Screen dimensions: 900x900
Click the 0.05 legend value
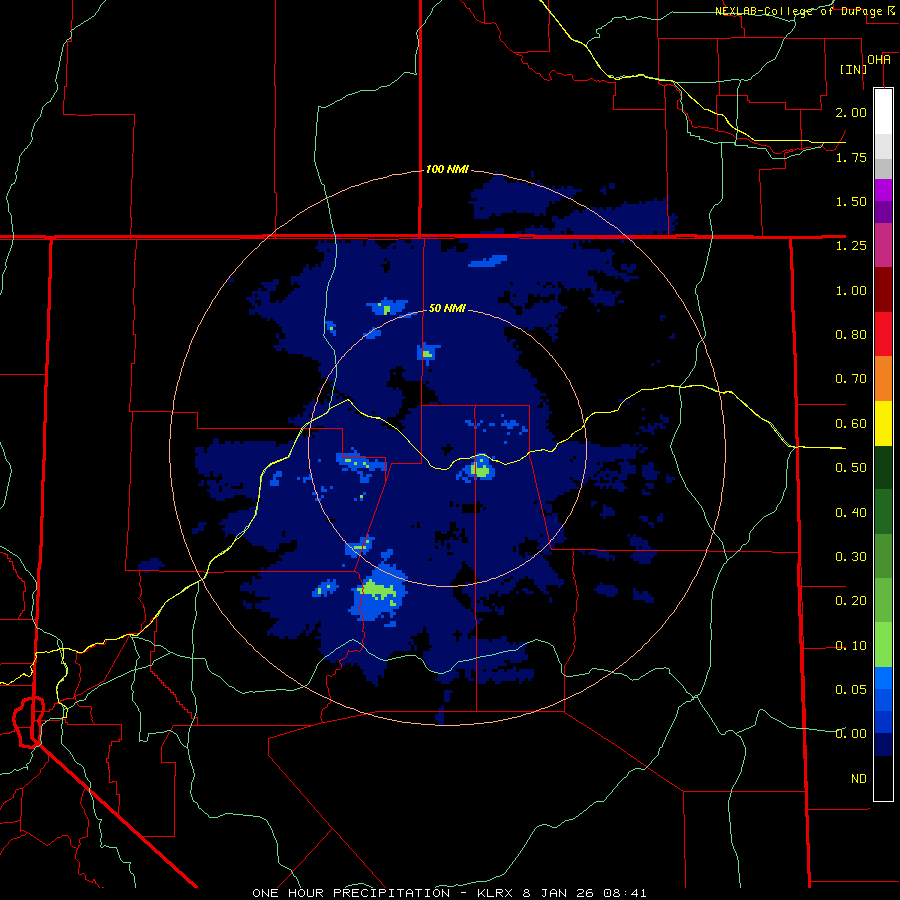(851, 689)
